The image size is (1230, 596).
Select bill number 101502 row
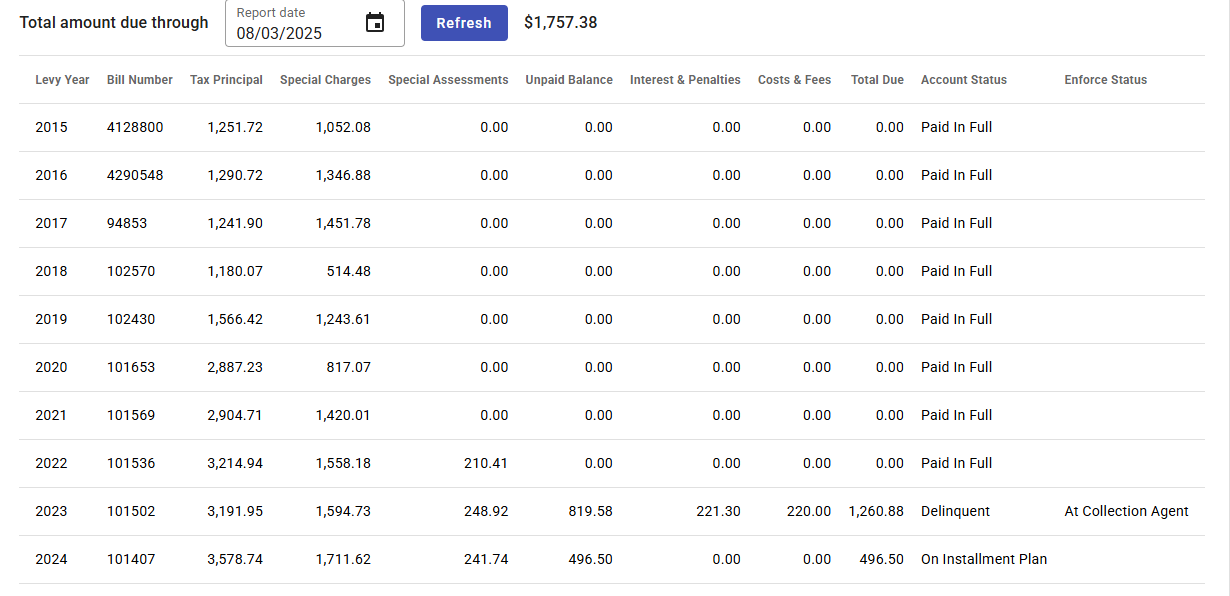pyautogui.click(x=131, y=511)
